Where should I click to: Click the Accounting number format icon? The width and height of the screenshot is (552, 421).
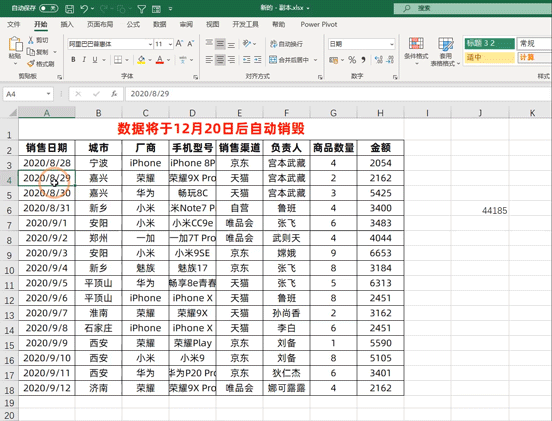click(x=333, y=60)
